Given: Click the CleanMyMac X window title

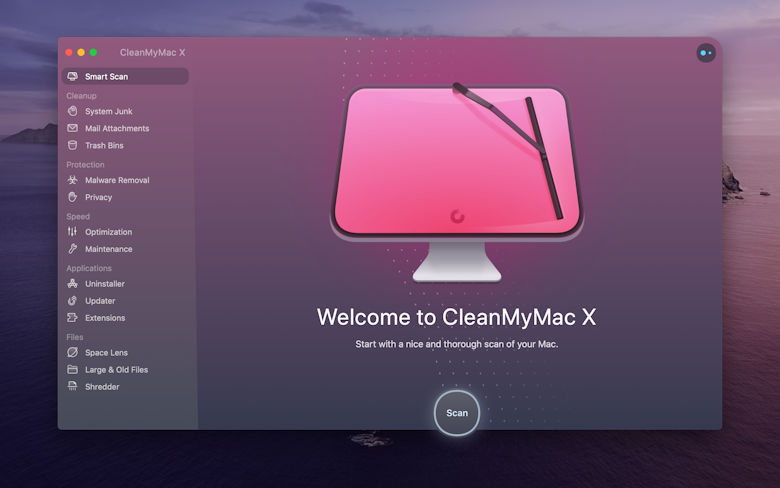Looking at the screenshot, I should 152,52.
